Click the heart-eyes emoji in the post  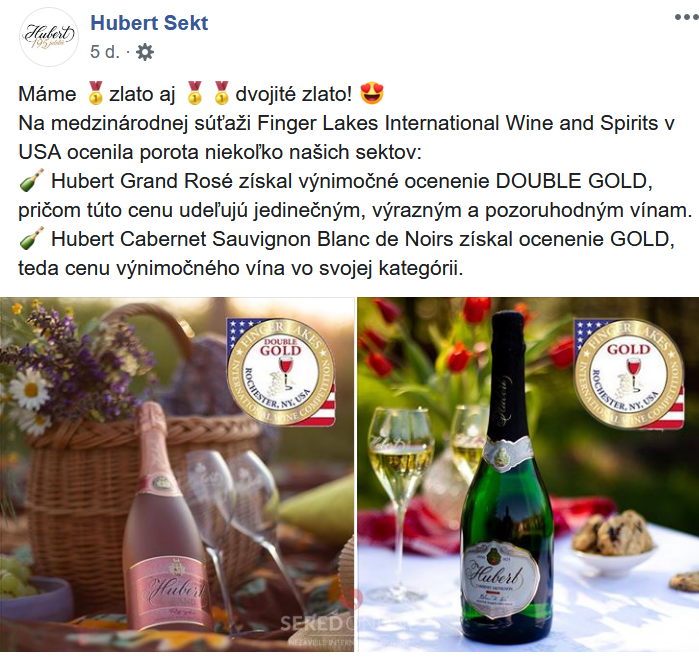click(x=372, y=94)
